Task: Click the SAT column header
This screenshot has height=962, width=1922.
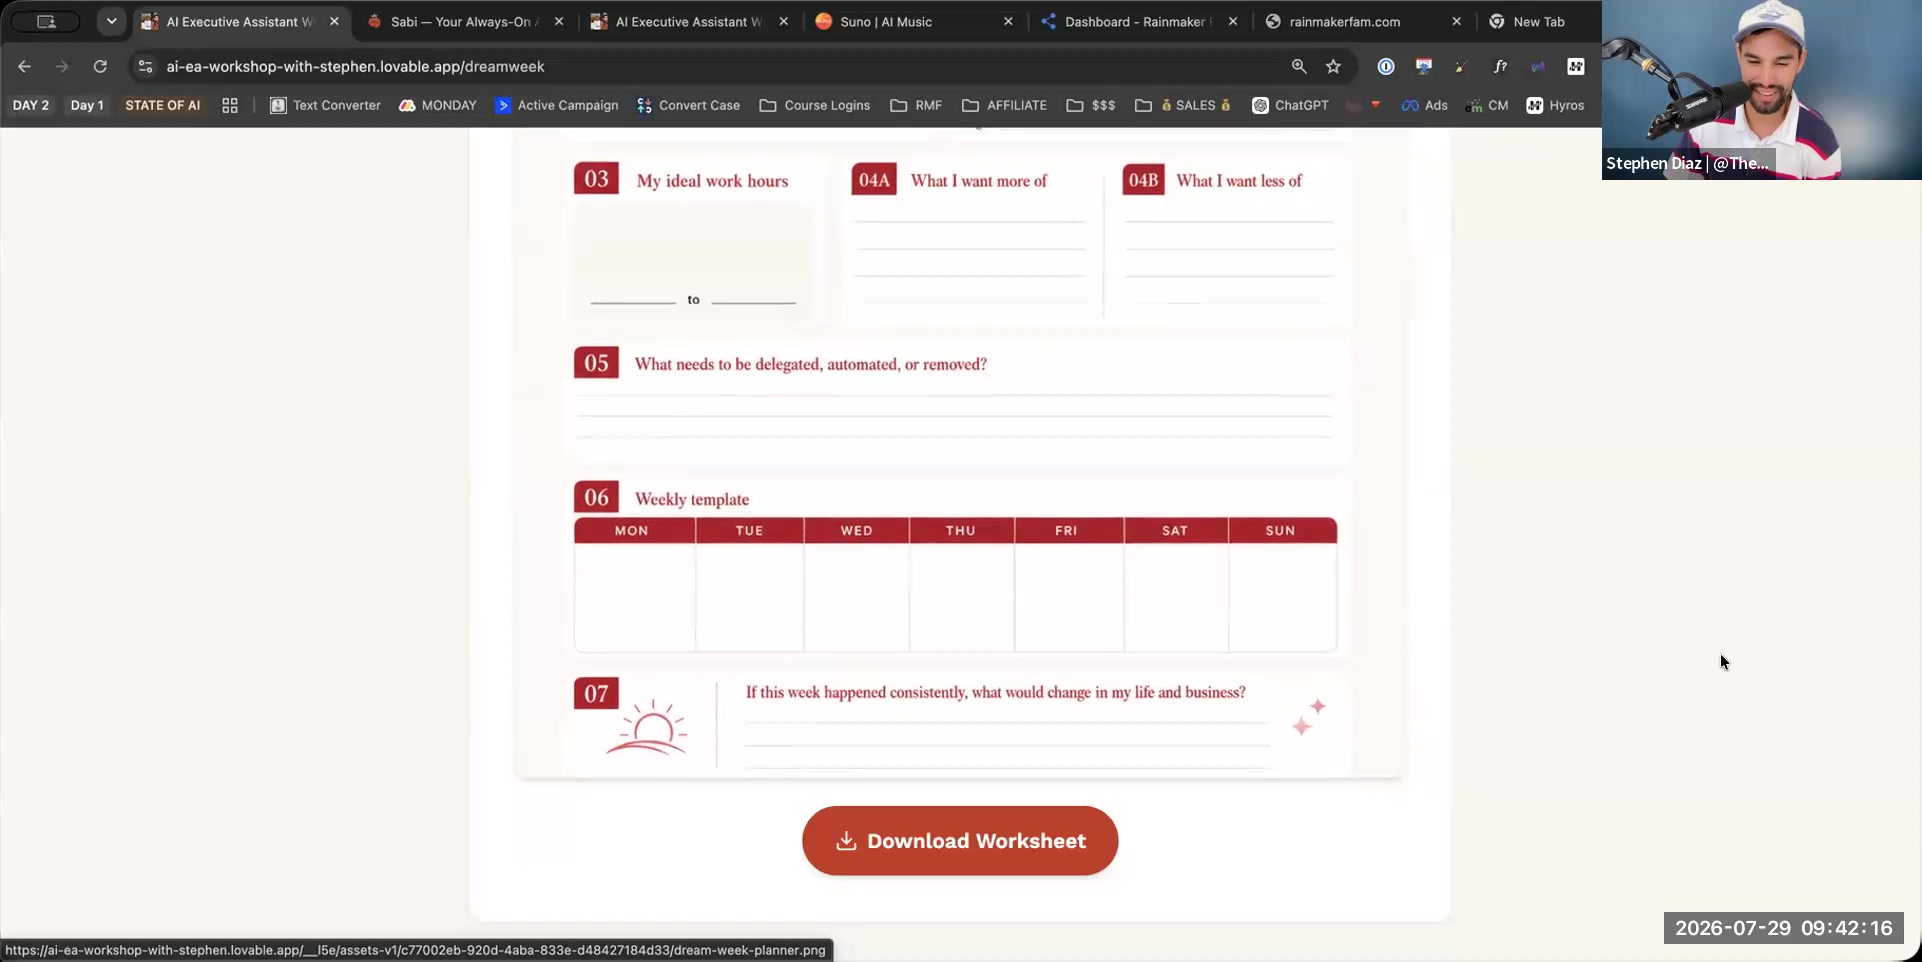Action: point(1175,531)
